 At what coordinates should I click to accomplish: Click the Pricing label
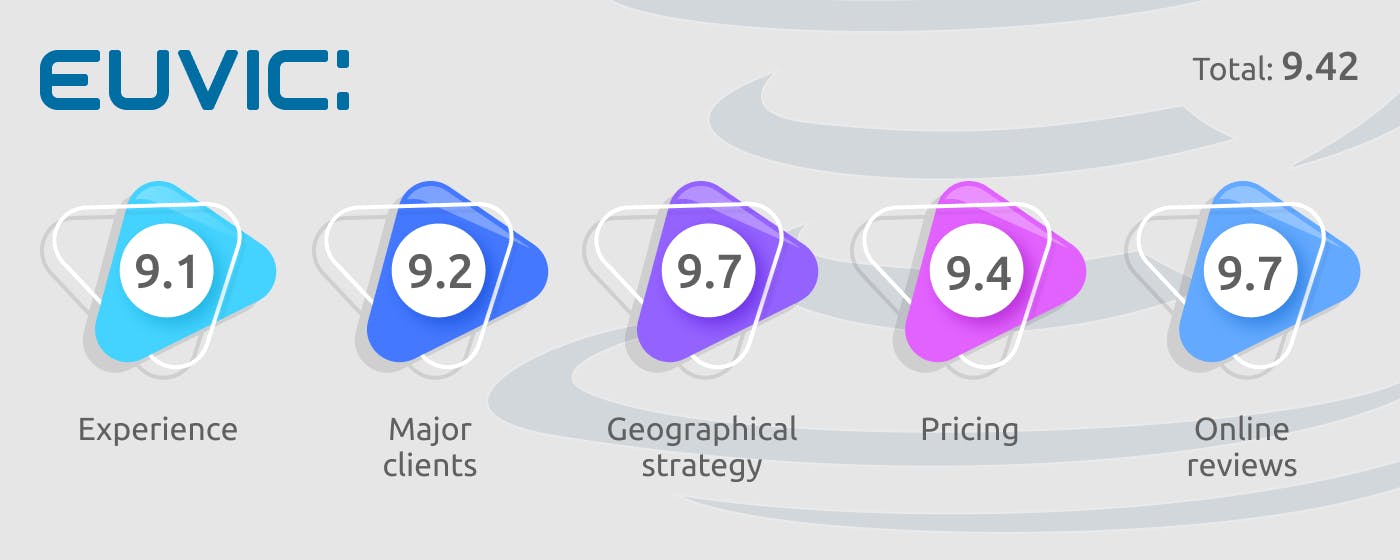click(x=970, y=430)
